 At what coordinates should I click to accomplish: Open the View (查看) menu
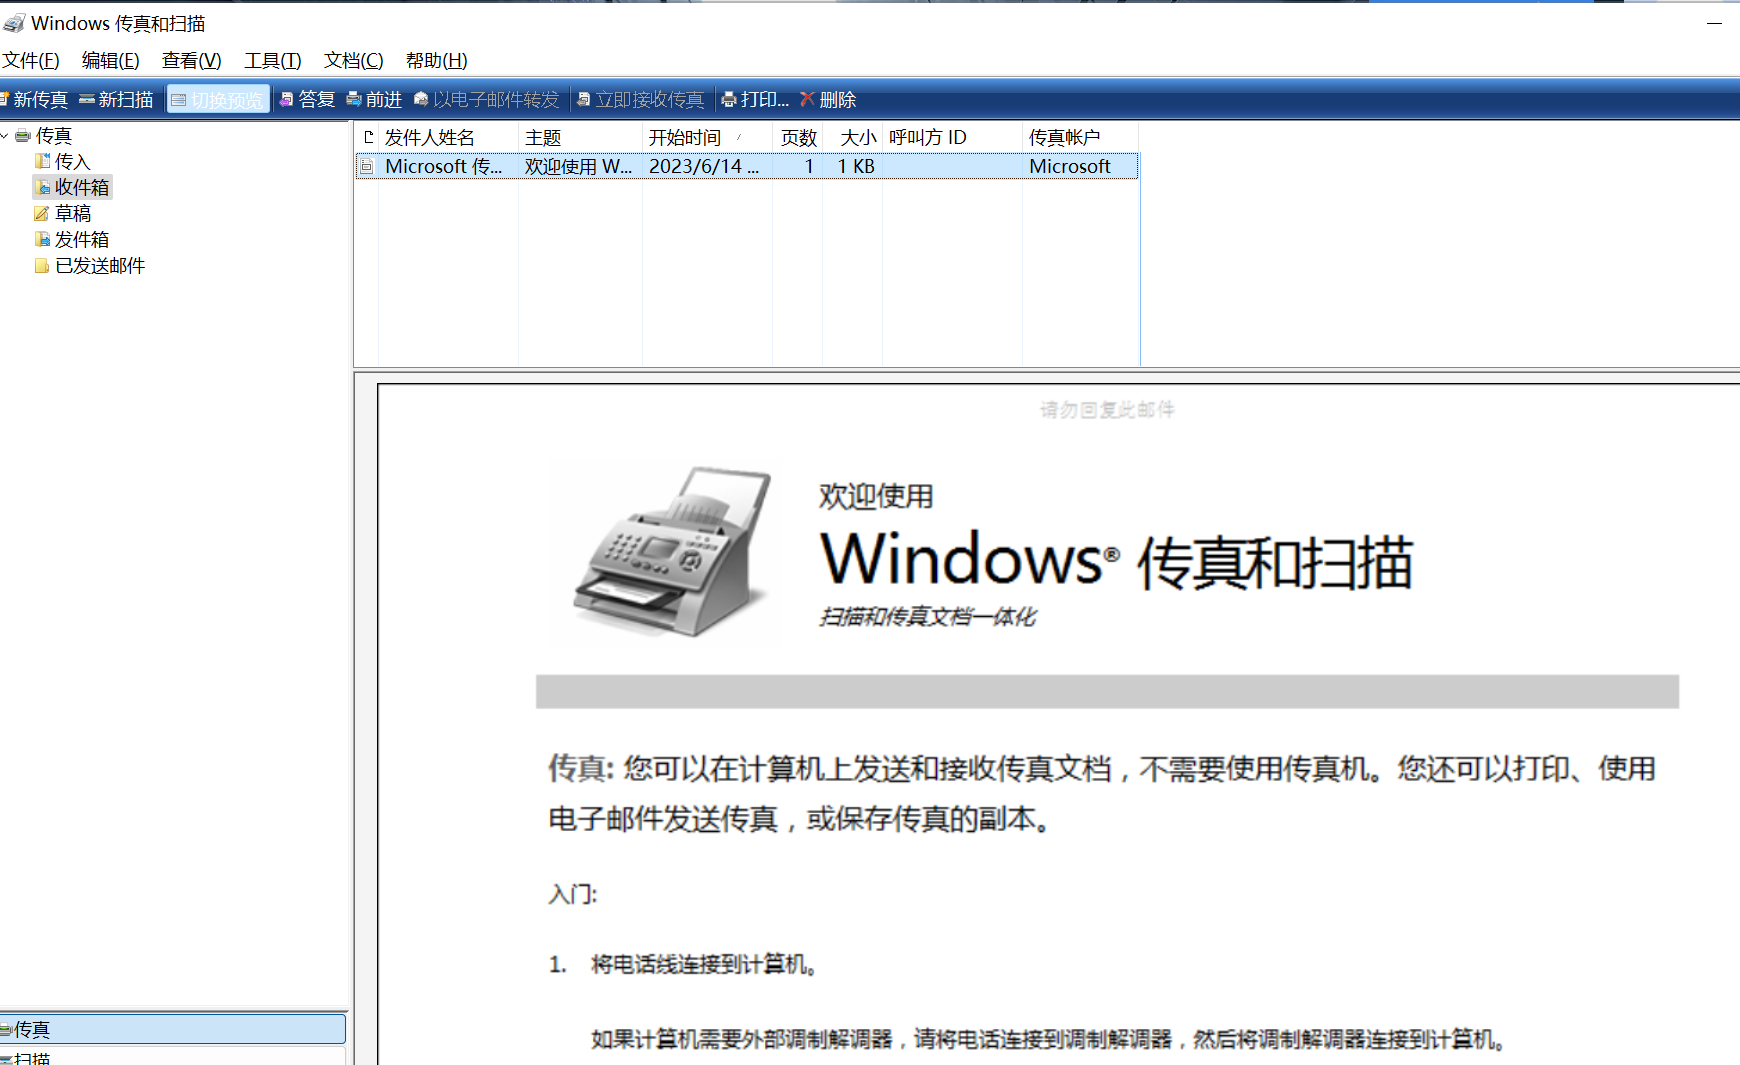tap(191, 60)
